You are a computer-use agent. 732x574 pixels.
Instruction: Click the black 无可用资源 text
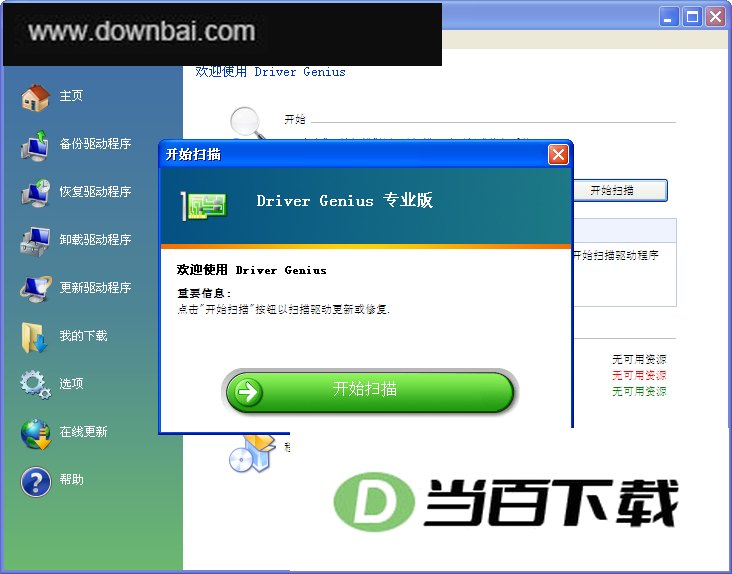639,359
